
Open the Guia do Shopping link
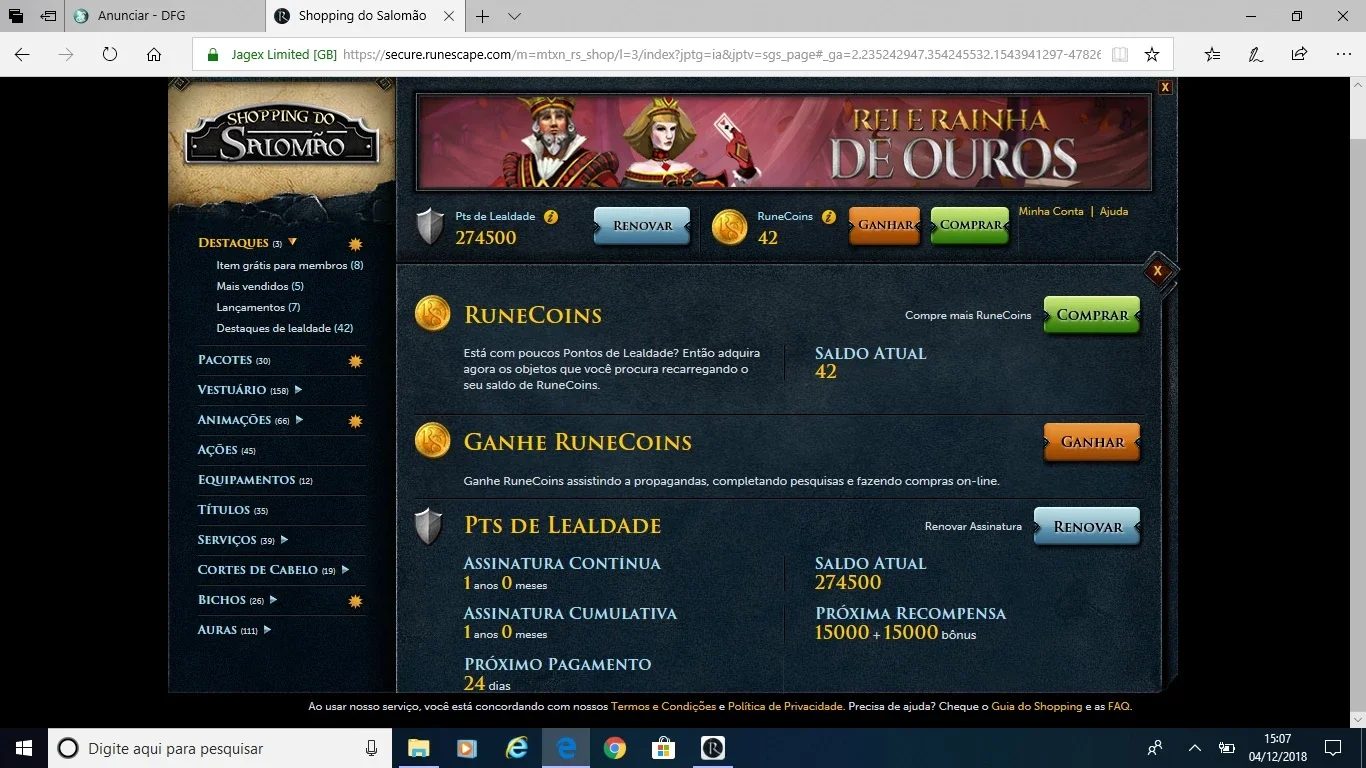1037,707
